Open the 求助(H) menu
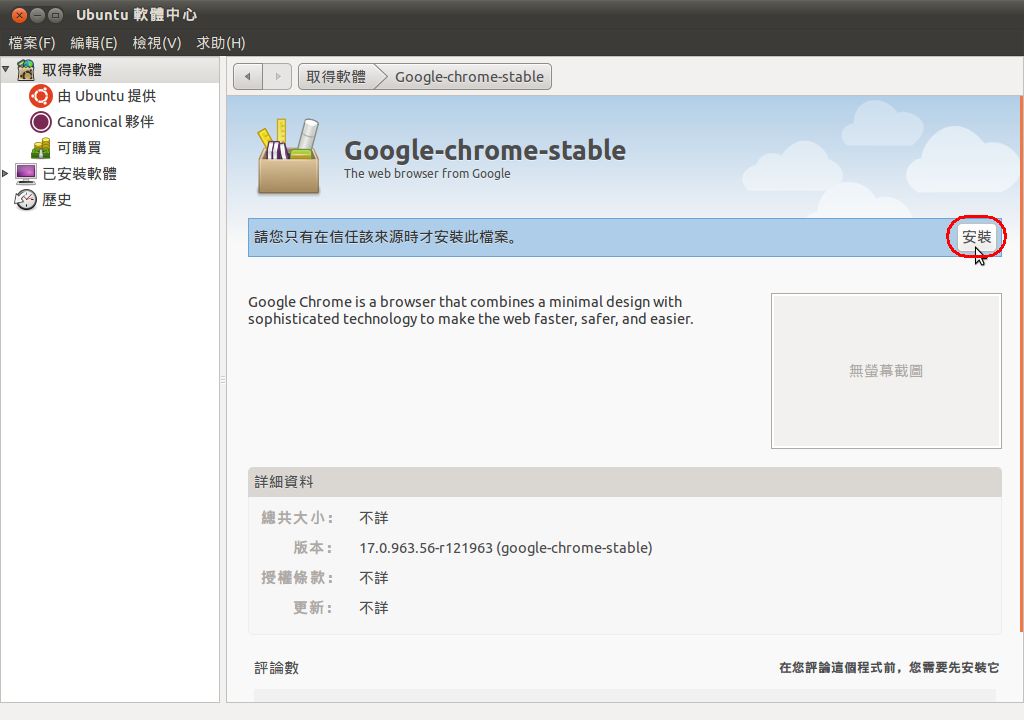 click(221, 43)
